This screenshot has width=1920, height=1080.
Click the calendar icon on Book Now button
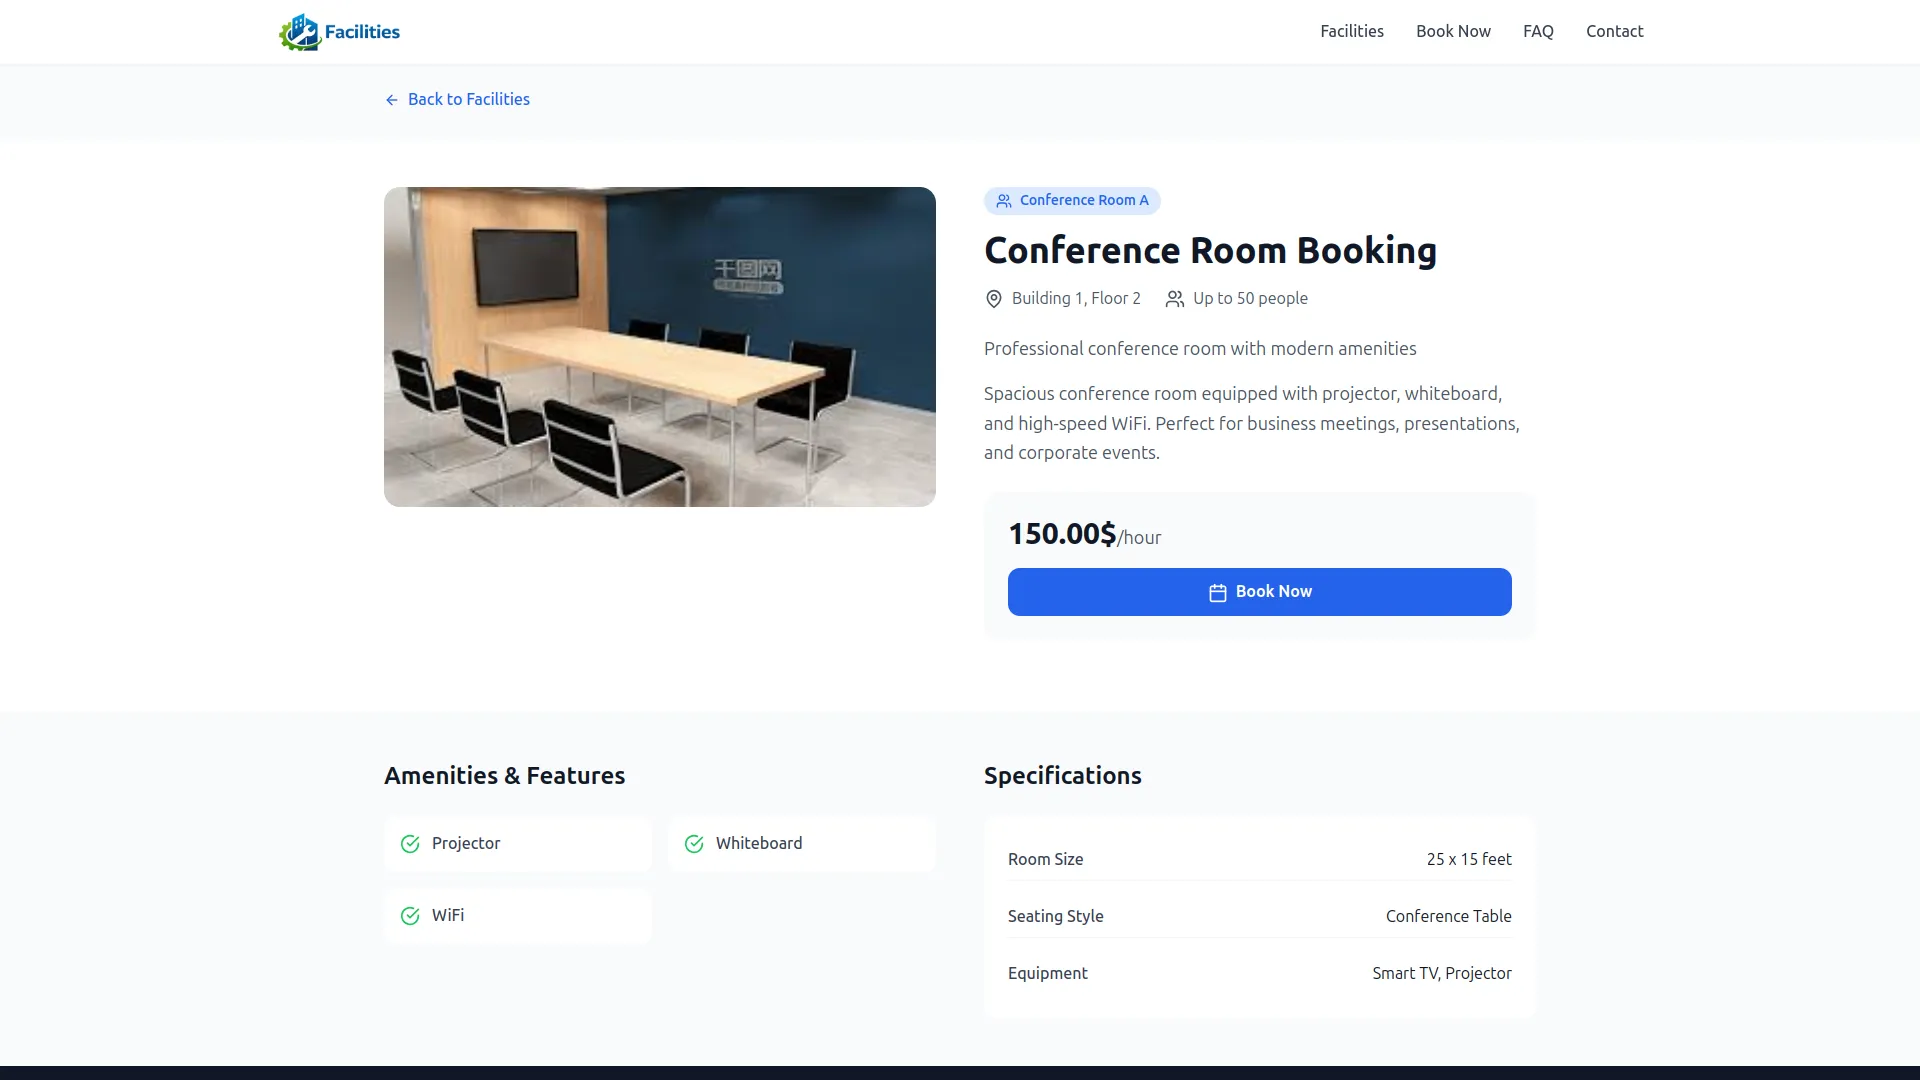pyautogui.click(x=1217, y=593)
